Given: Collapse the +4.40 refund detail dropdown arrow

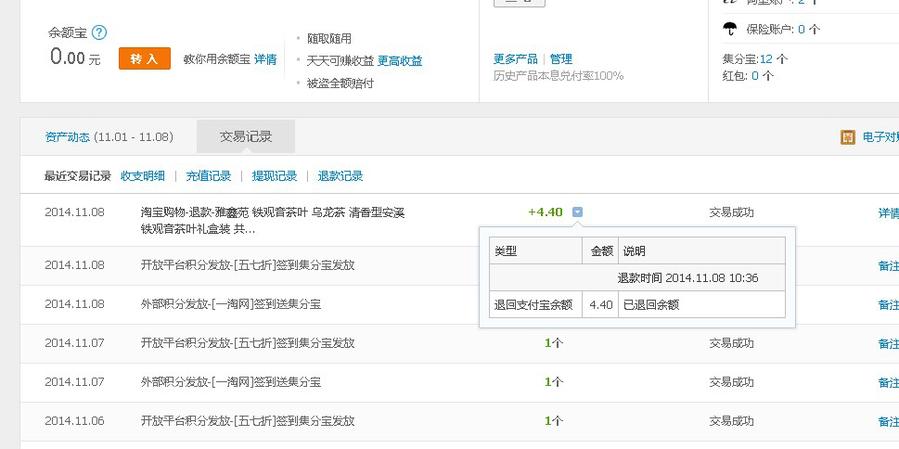Looking at the screenshot, I should [577, 212].
